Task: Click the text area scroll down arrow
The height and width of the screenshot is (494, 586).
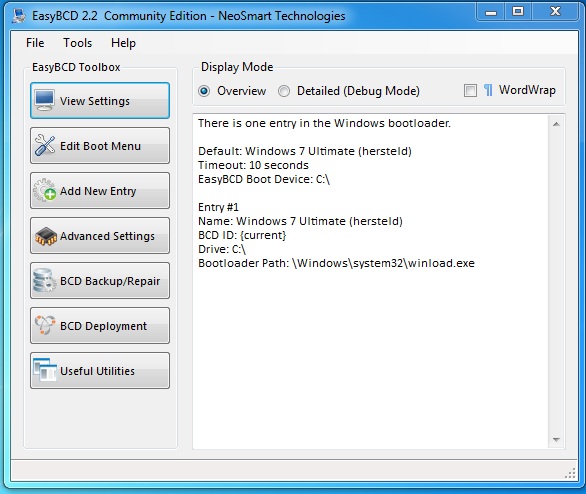Action: [x=556, y=439]
